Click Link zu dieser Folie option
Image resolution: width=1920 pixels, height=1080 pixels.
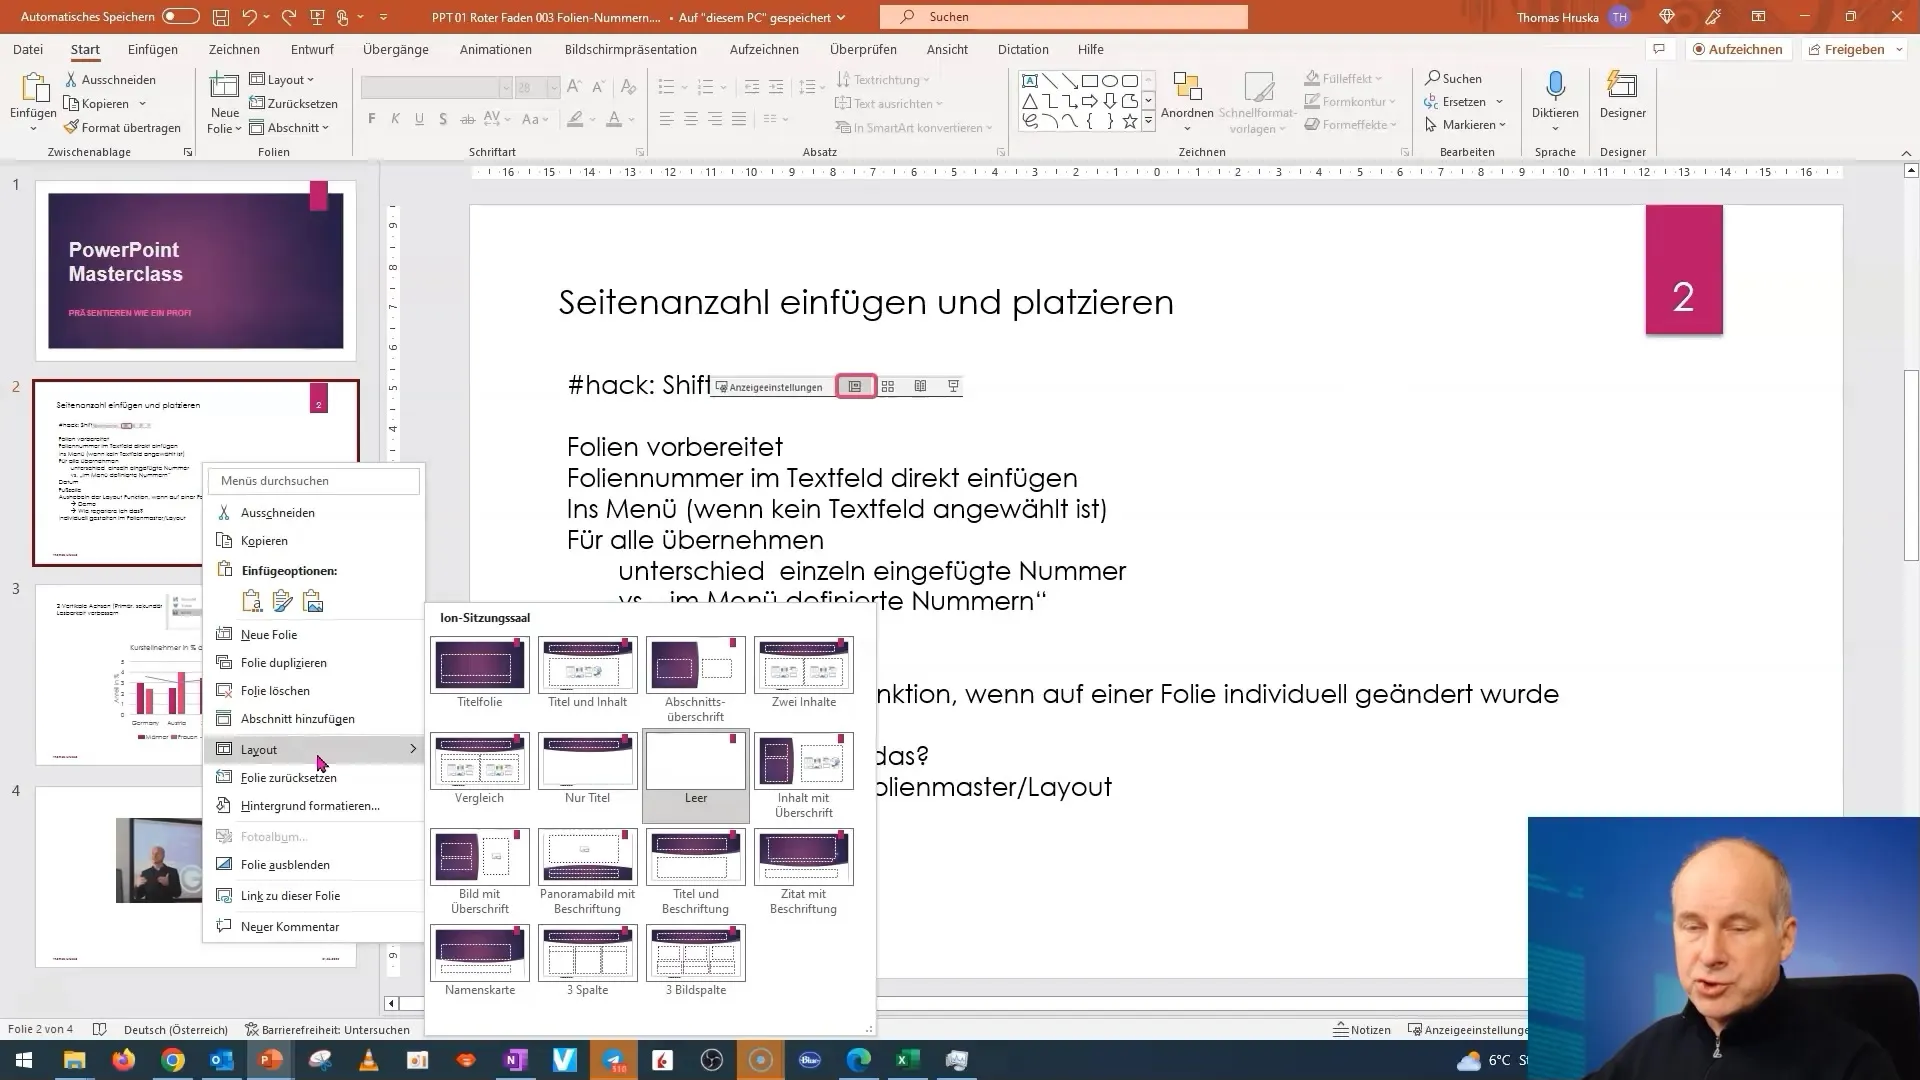(290, 895)
